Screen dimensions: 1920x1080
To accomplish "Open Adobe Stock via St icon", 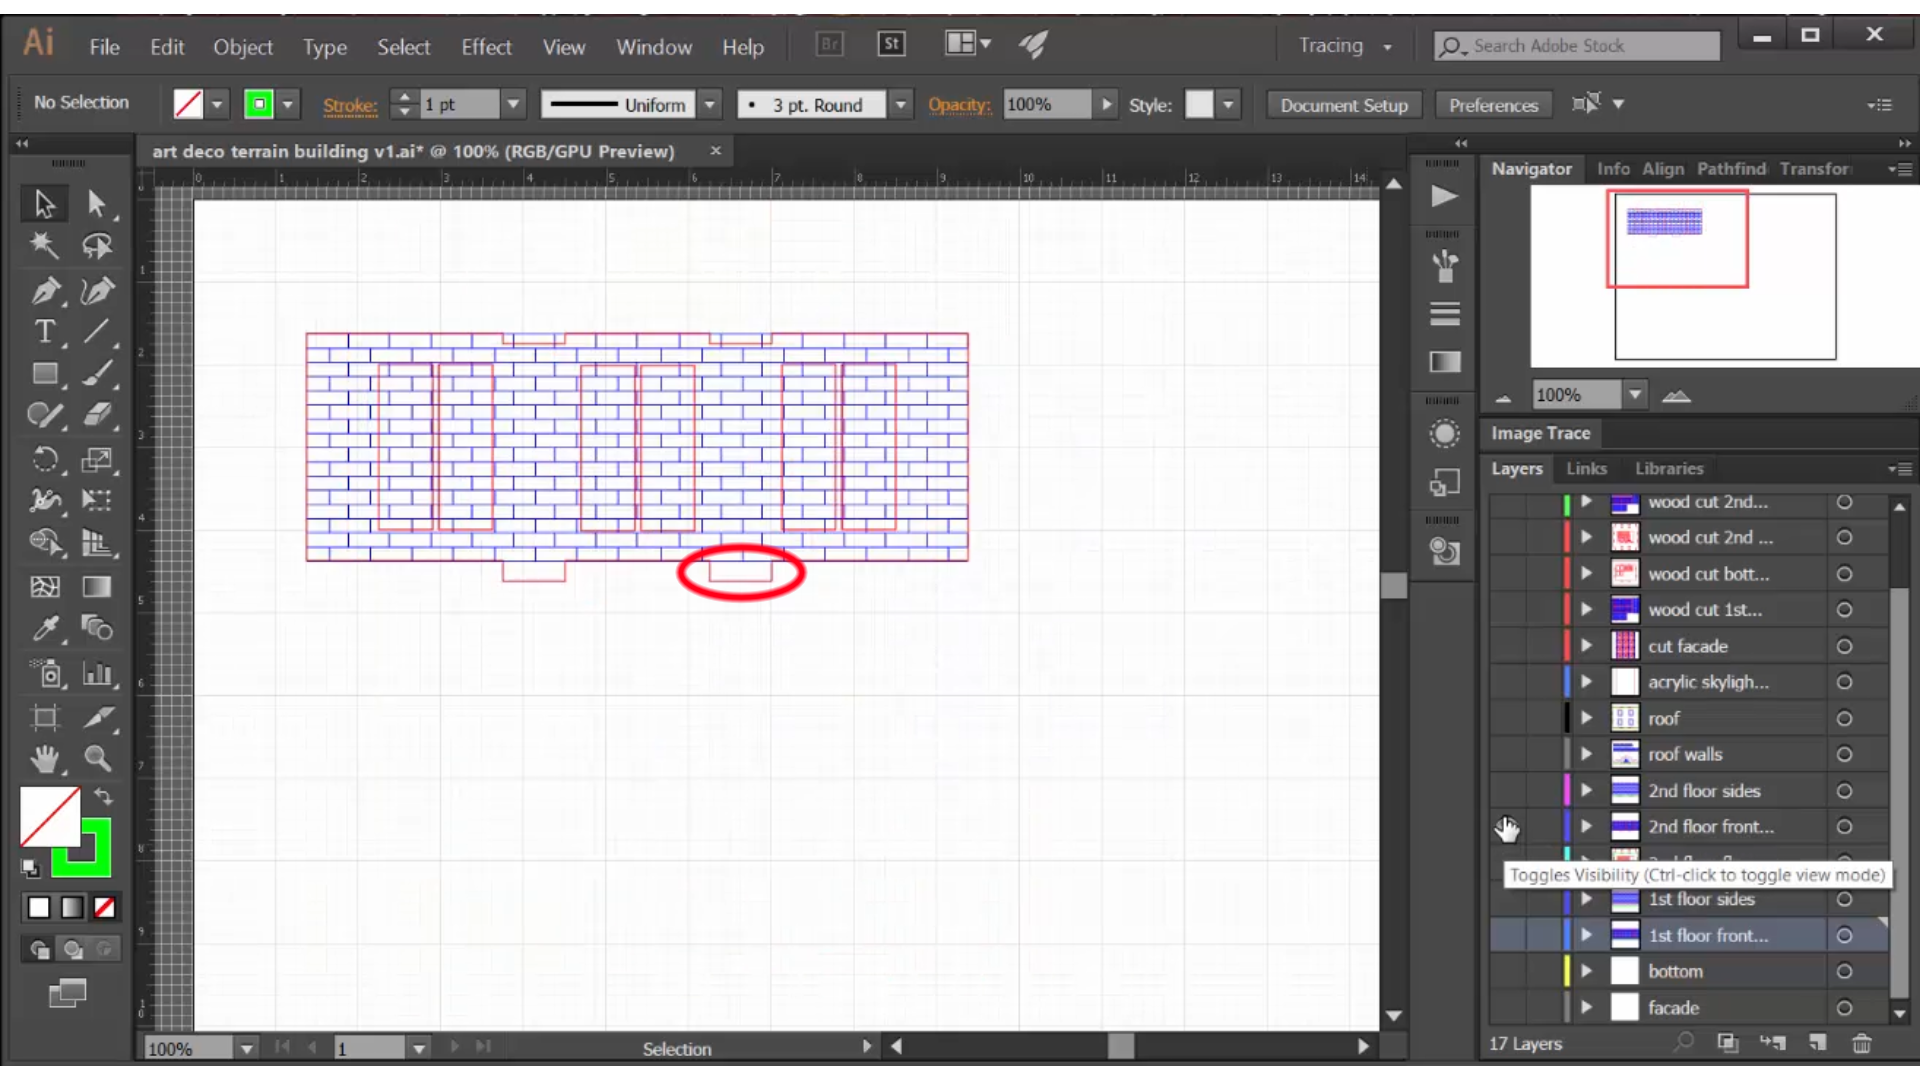I will tap(891, 44).
